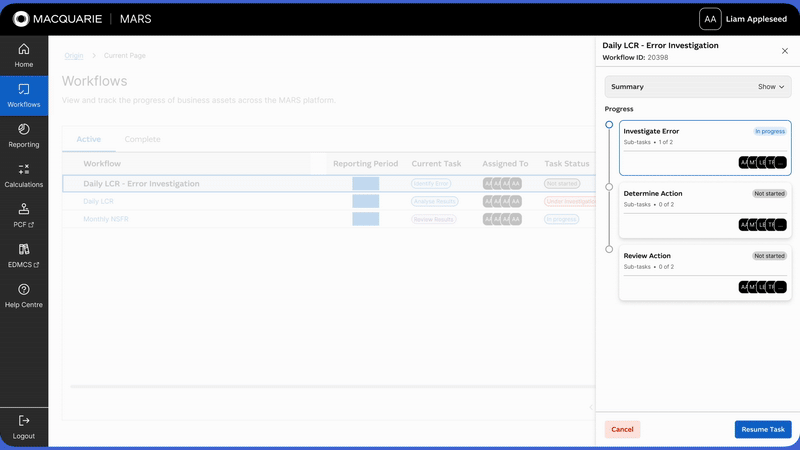Click the Resume Task button
800x450 pixels.
coord(763,429)
